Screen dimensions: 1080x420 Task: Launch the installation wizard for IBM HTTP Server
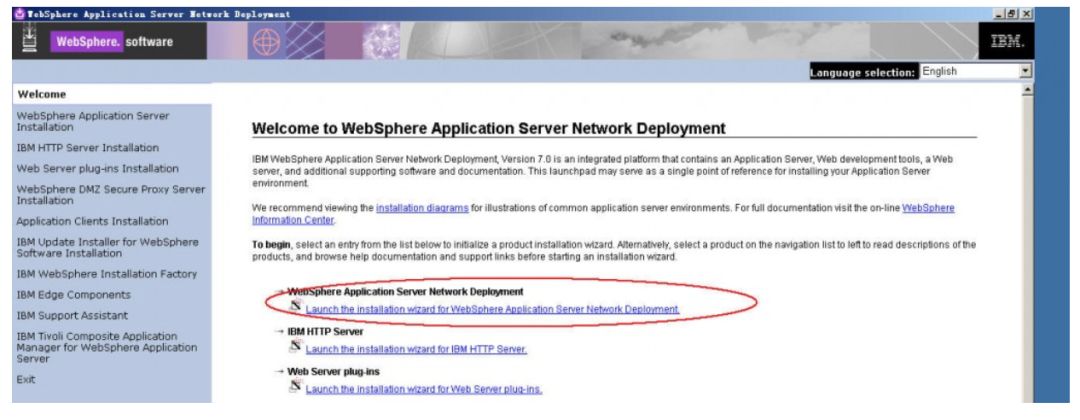coord(416,350)
